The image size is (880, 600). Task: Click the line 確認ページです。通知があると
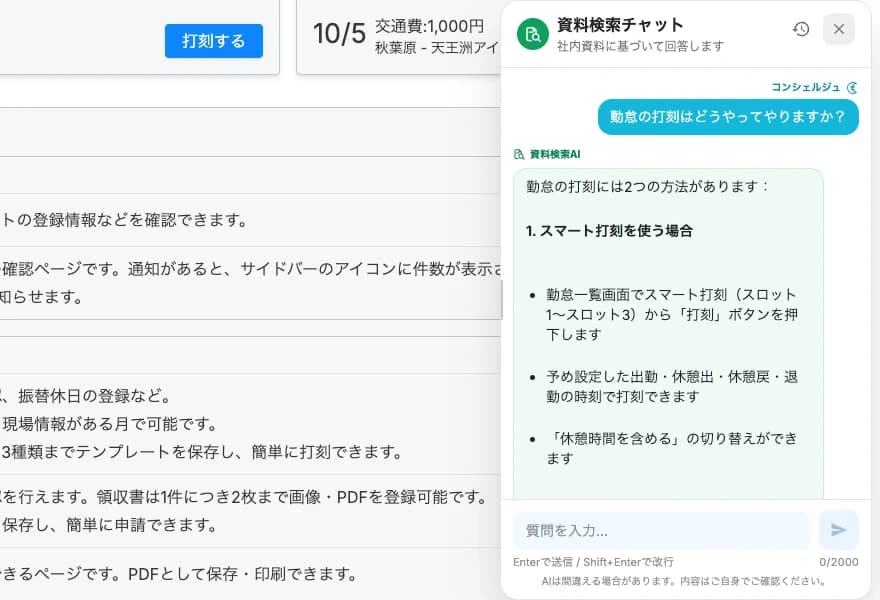pos(250,269)
